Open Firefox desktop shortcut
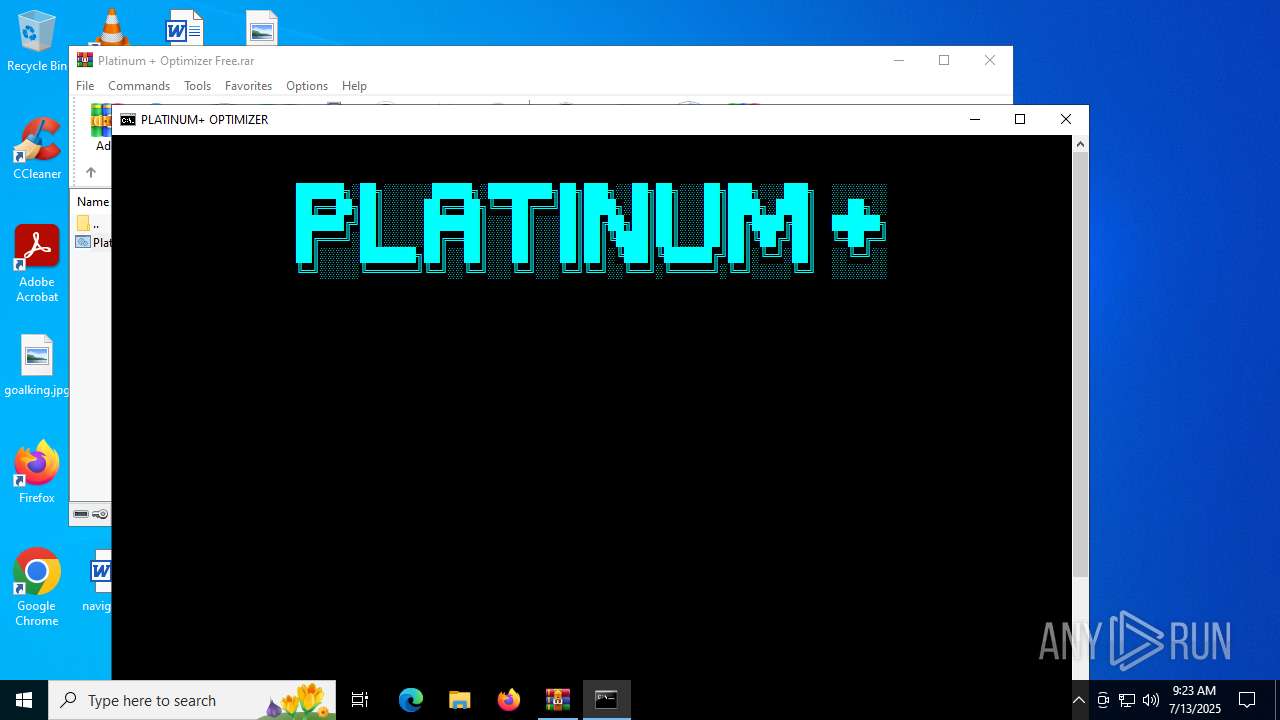 coord(37,472)
